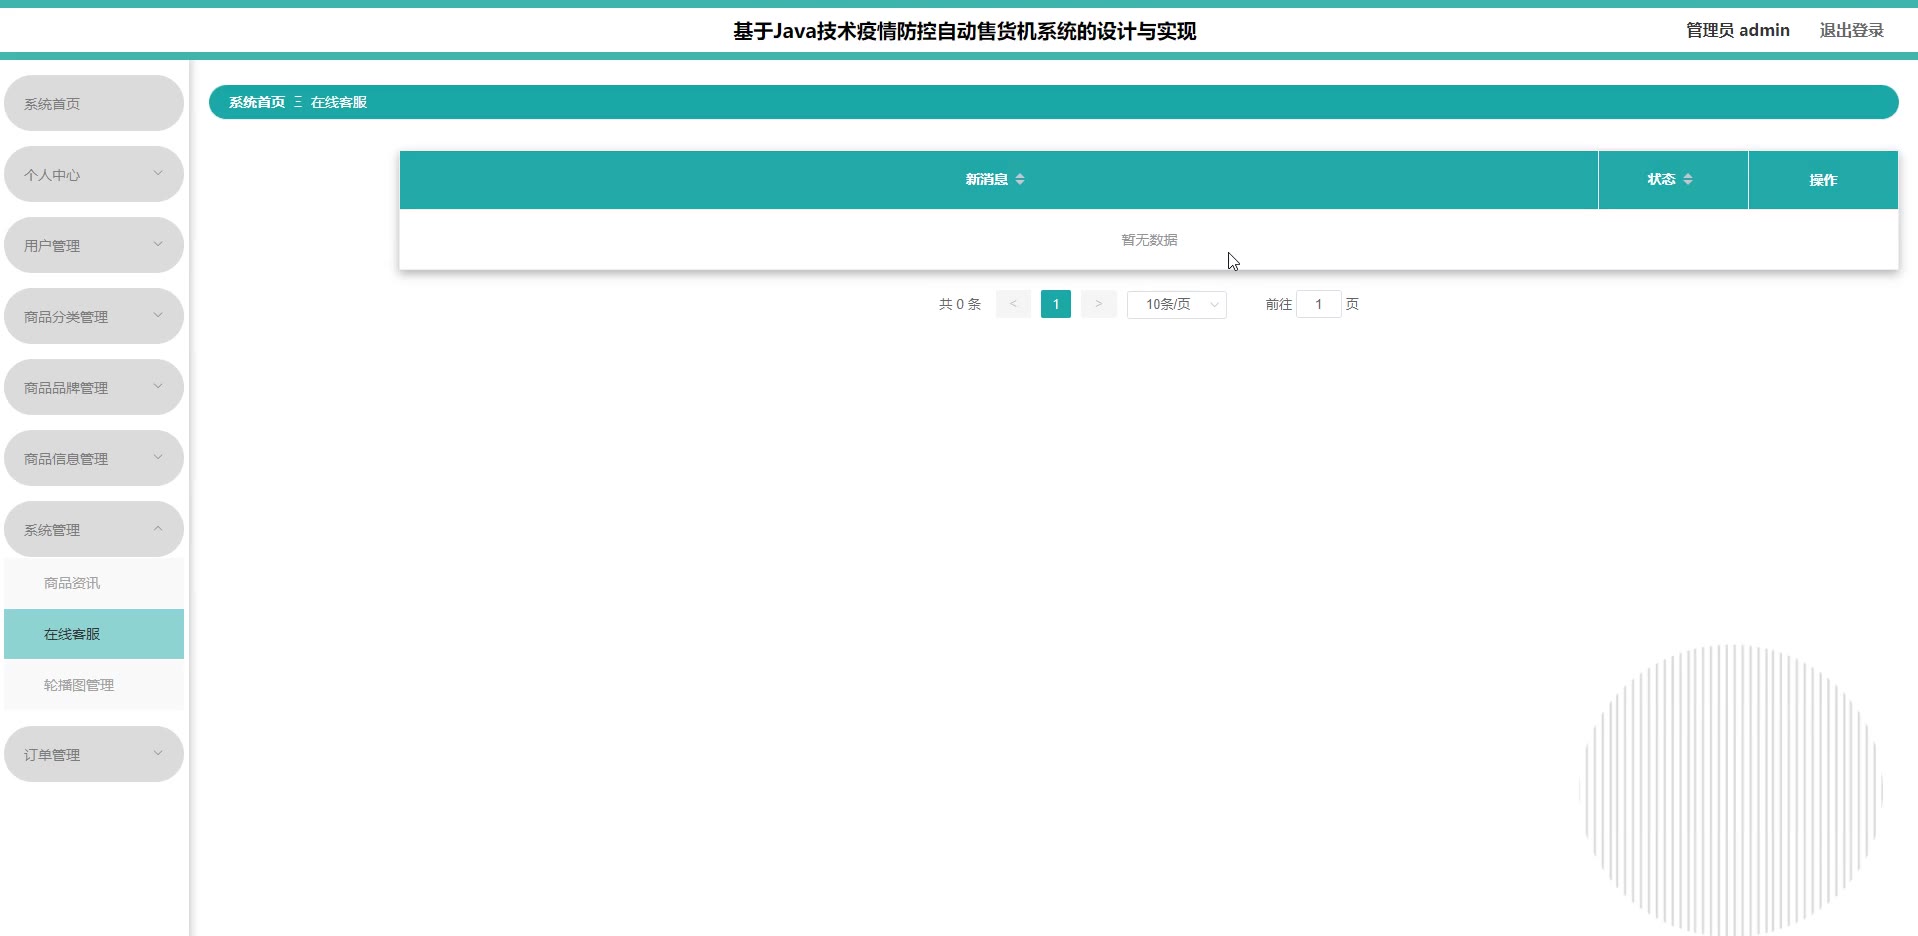Open the 商品资讯 submenu item

click(94, 583)
